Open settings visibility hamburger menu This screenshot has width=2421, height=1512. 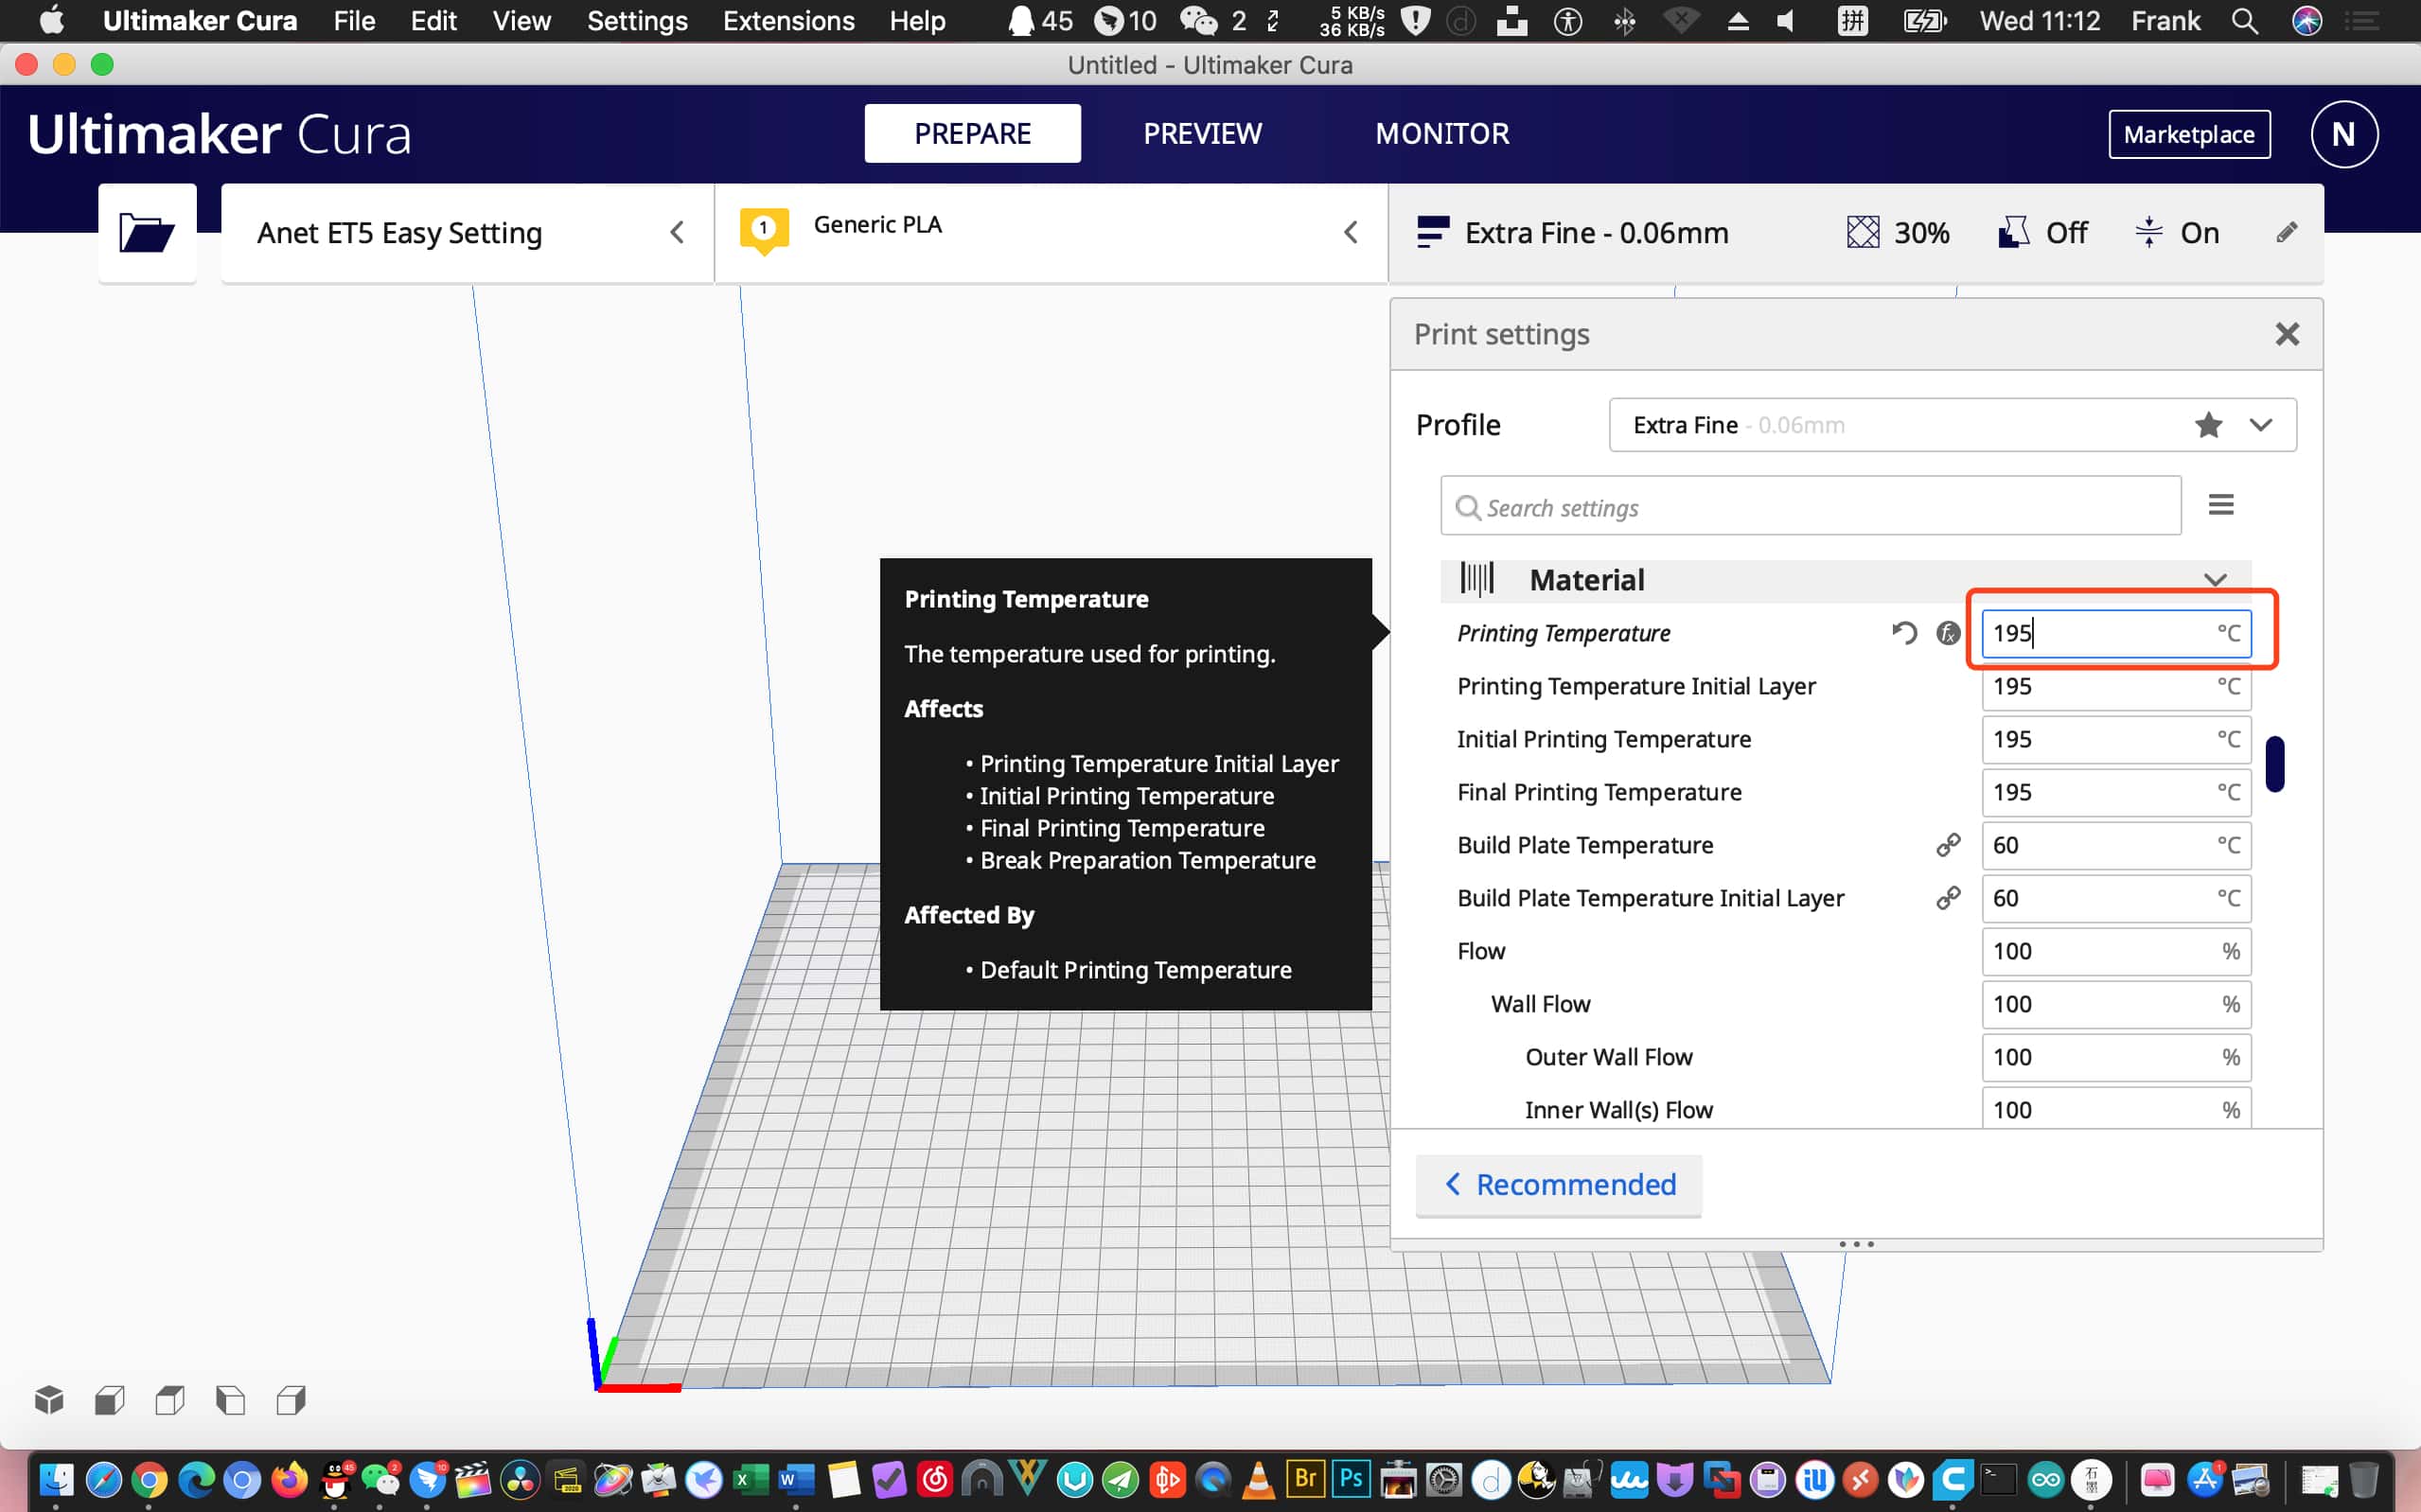pos(2220,506)
